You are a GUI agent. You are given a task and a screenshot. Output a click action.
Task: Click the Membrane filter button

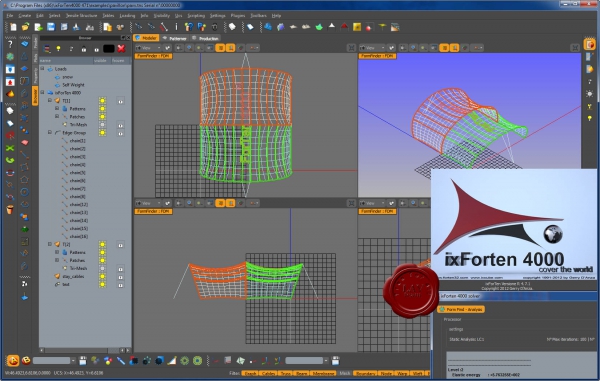click(323, 373)
